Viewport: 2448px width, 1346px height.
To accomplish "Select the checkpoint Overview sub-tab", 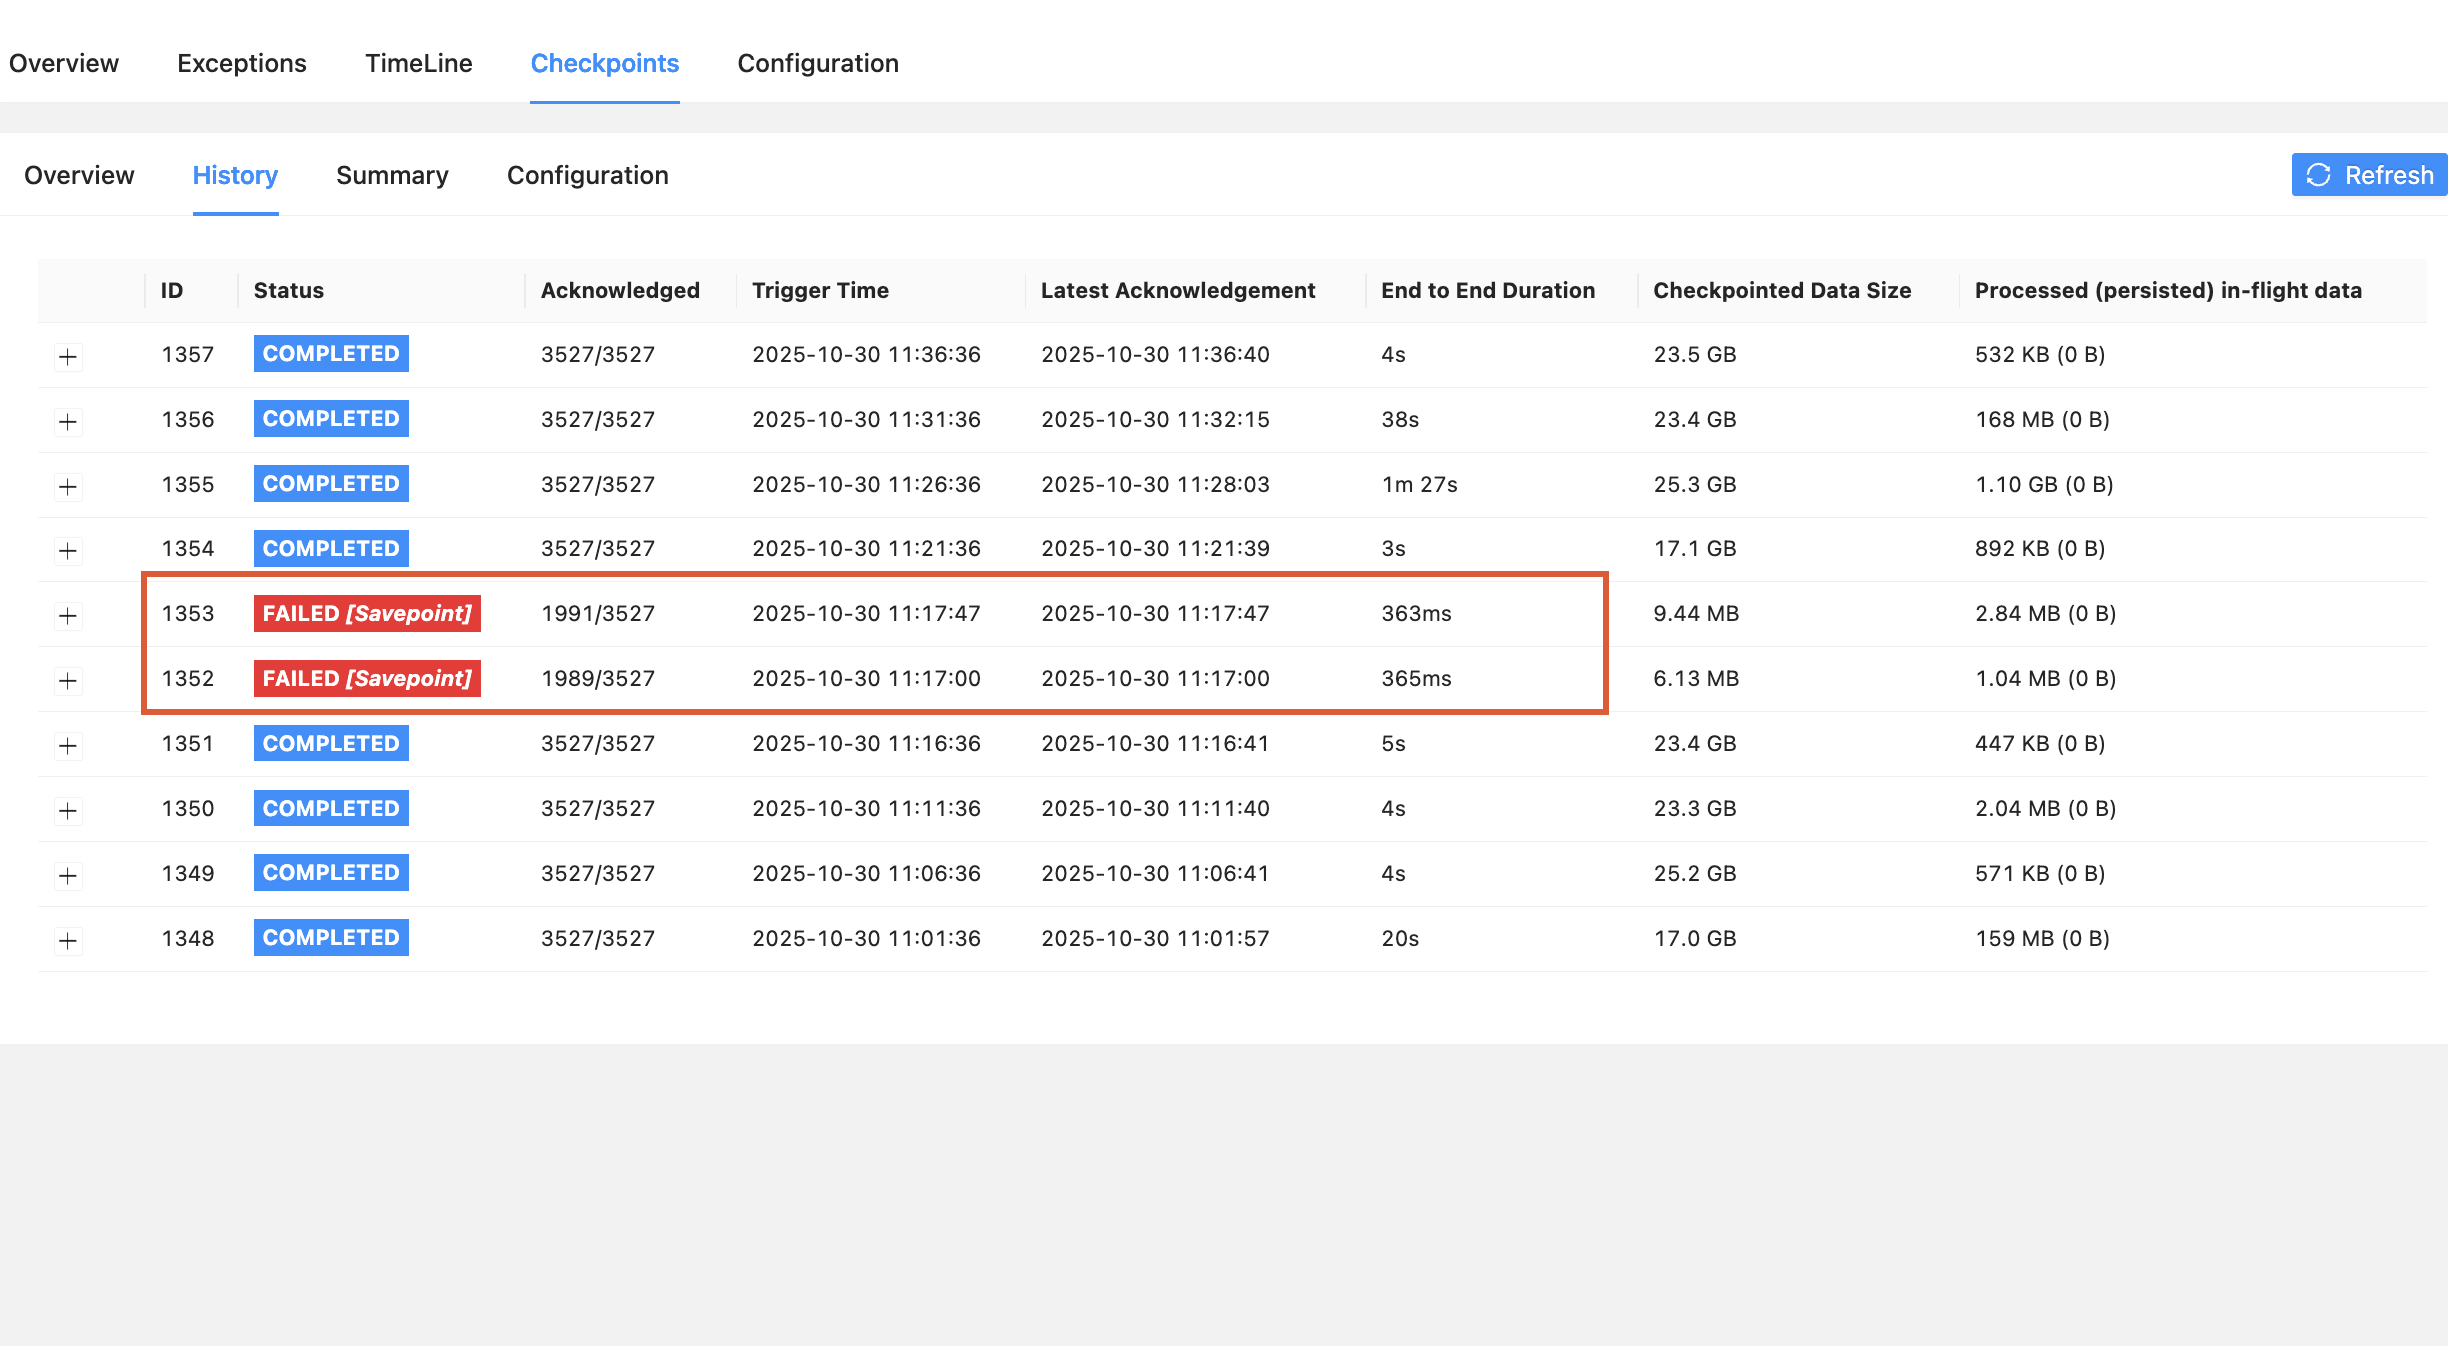I will coord(79,175).
